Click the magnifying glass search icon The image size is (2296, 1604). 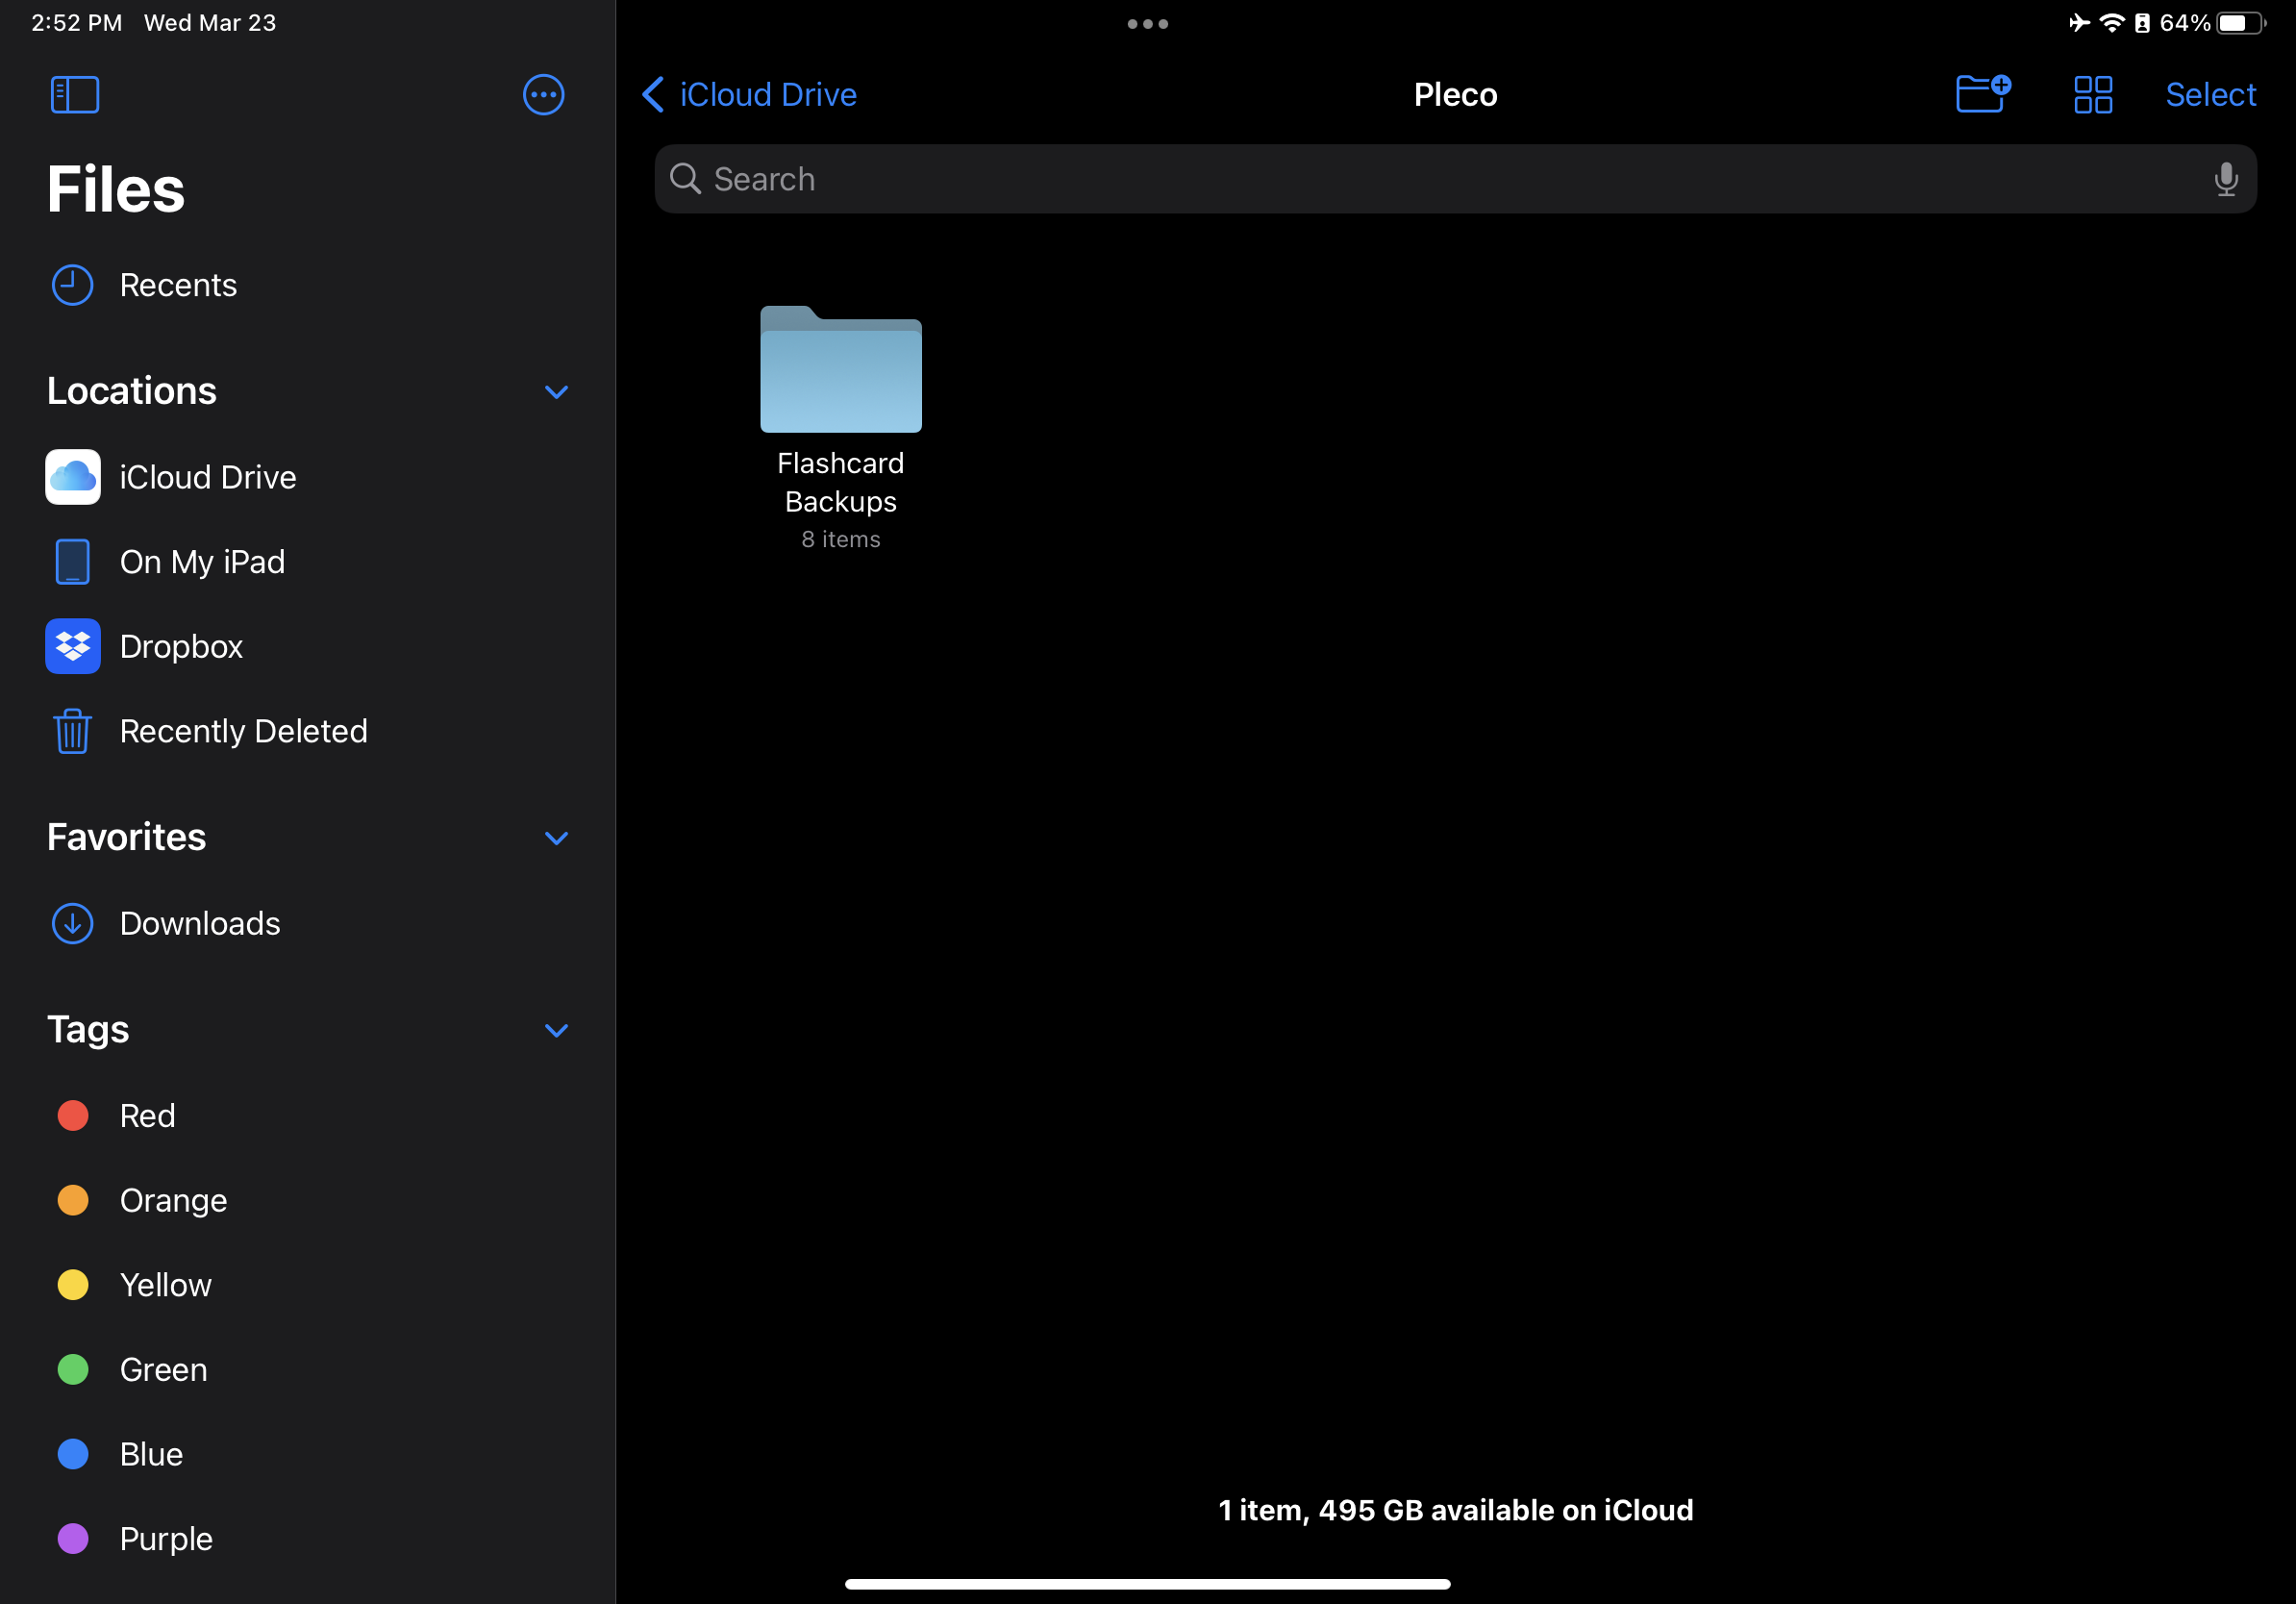click(685, 179)
